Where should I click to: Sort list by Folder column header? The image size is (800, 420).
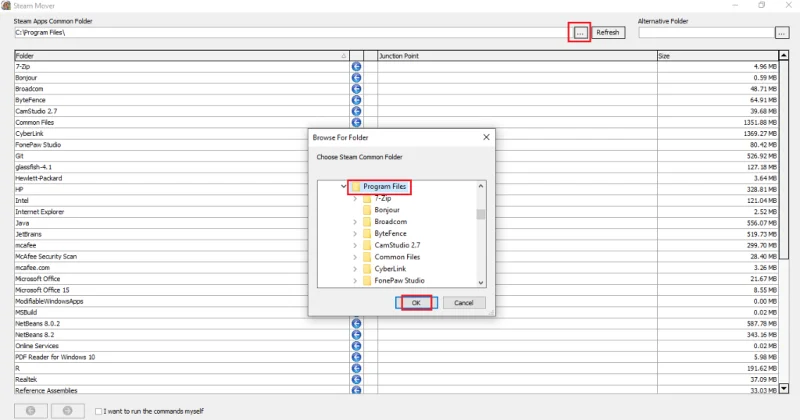[x=182, y=56]
